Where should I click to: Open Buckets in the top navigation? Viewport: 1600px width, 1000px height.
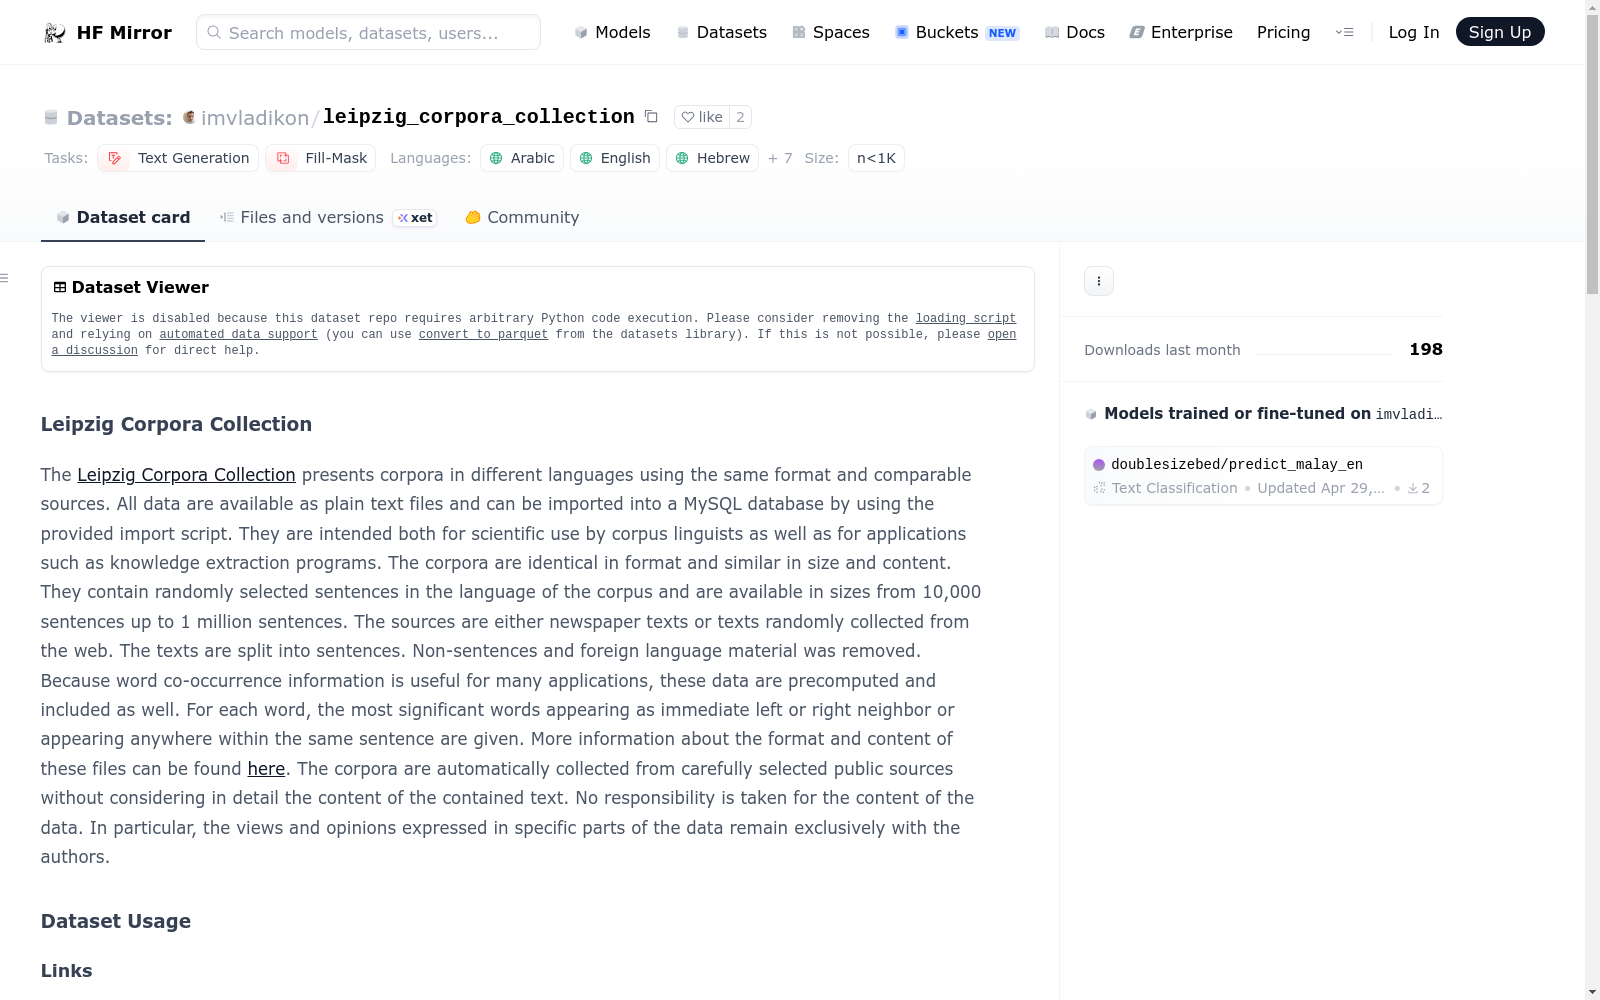pyautogui.click(x=957, y=33)
